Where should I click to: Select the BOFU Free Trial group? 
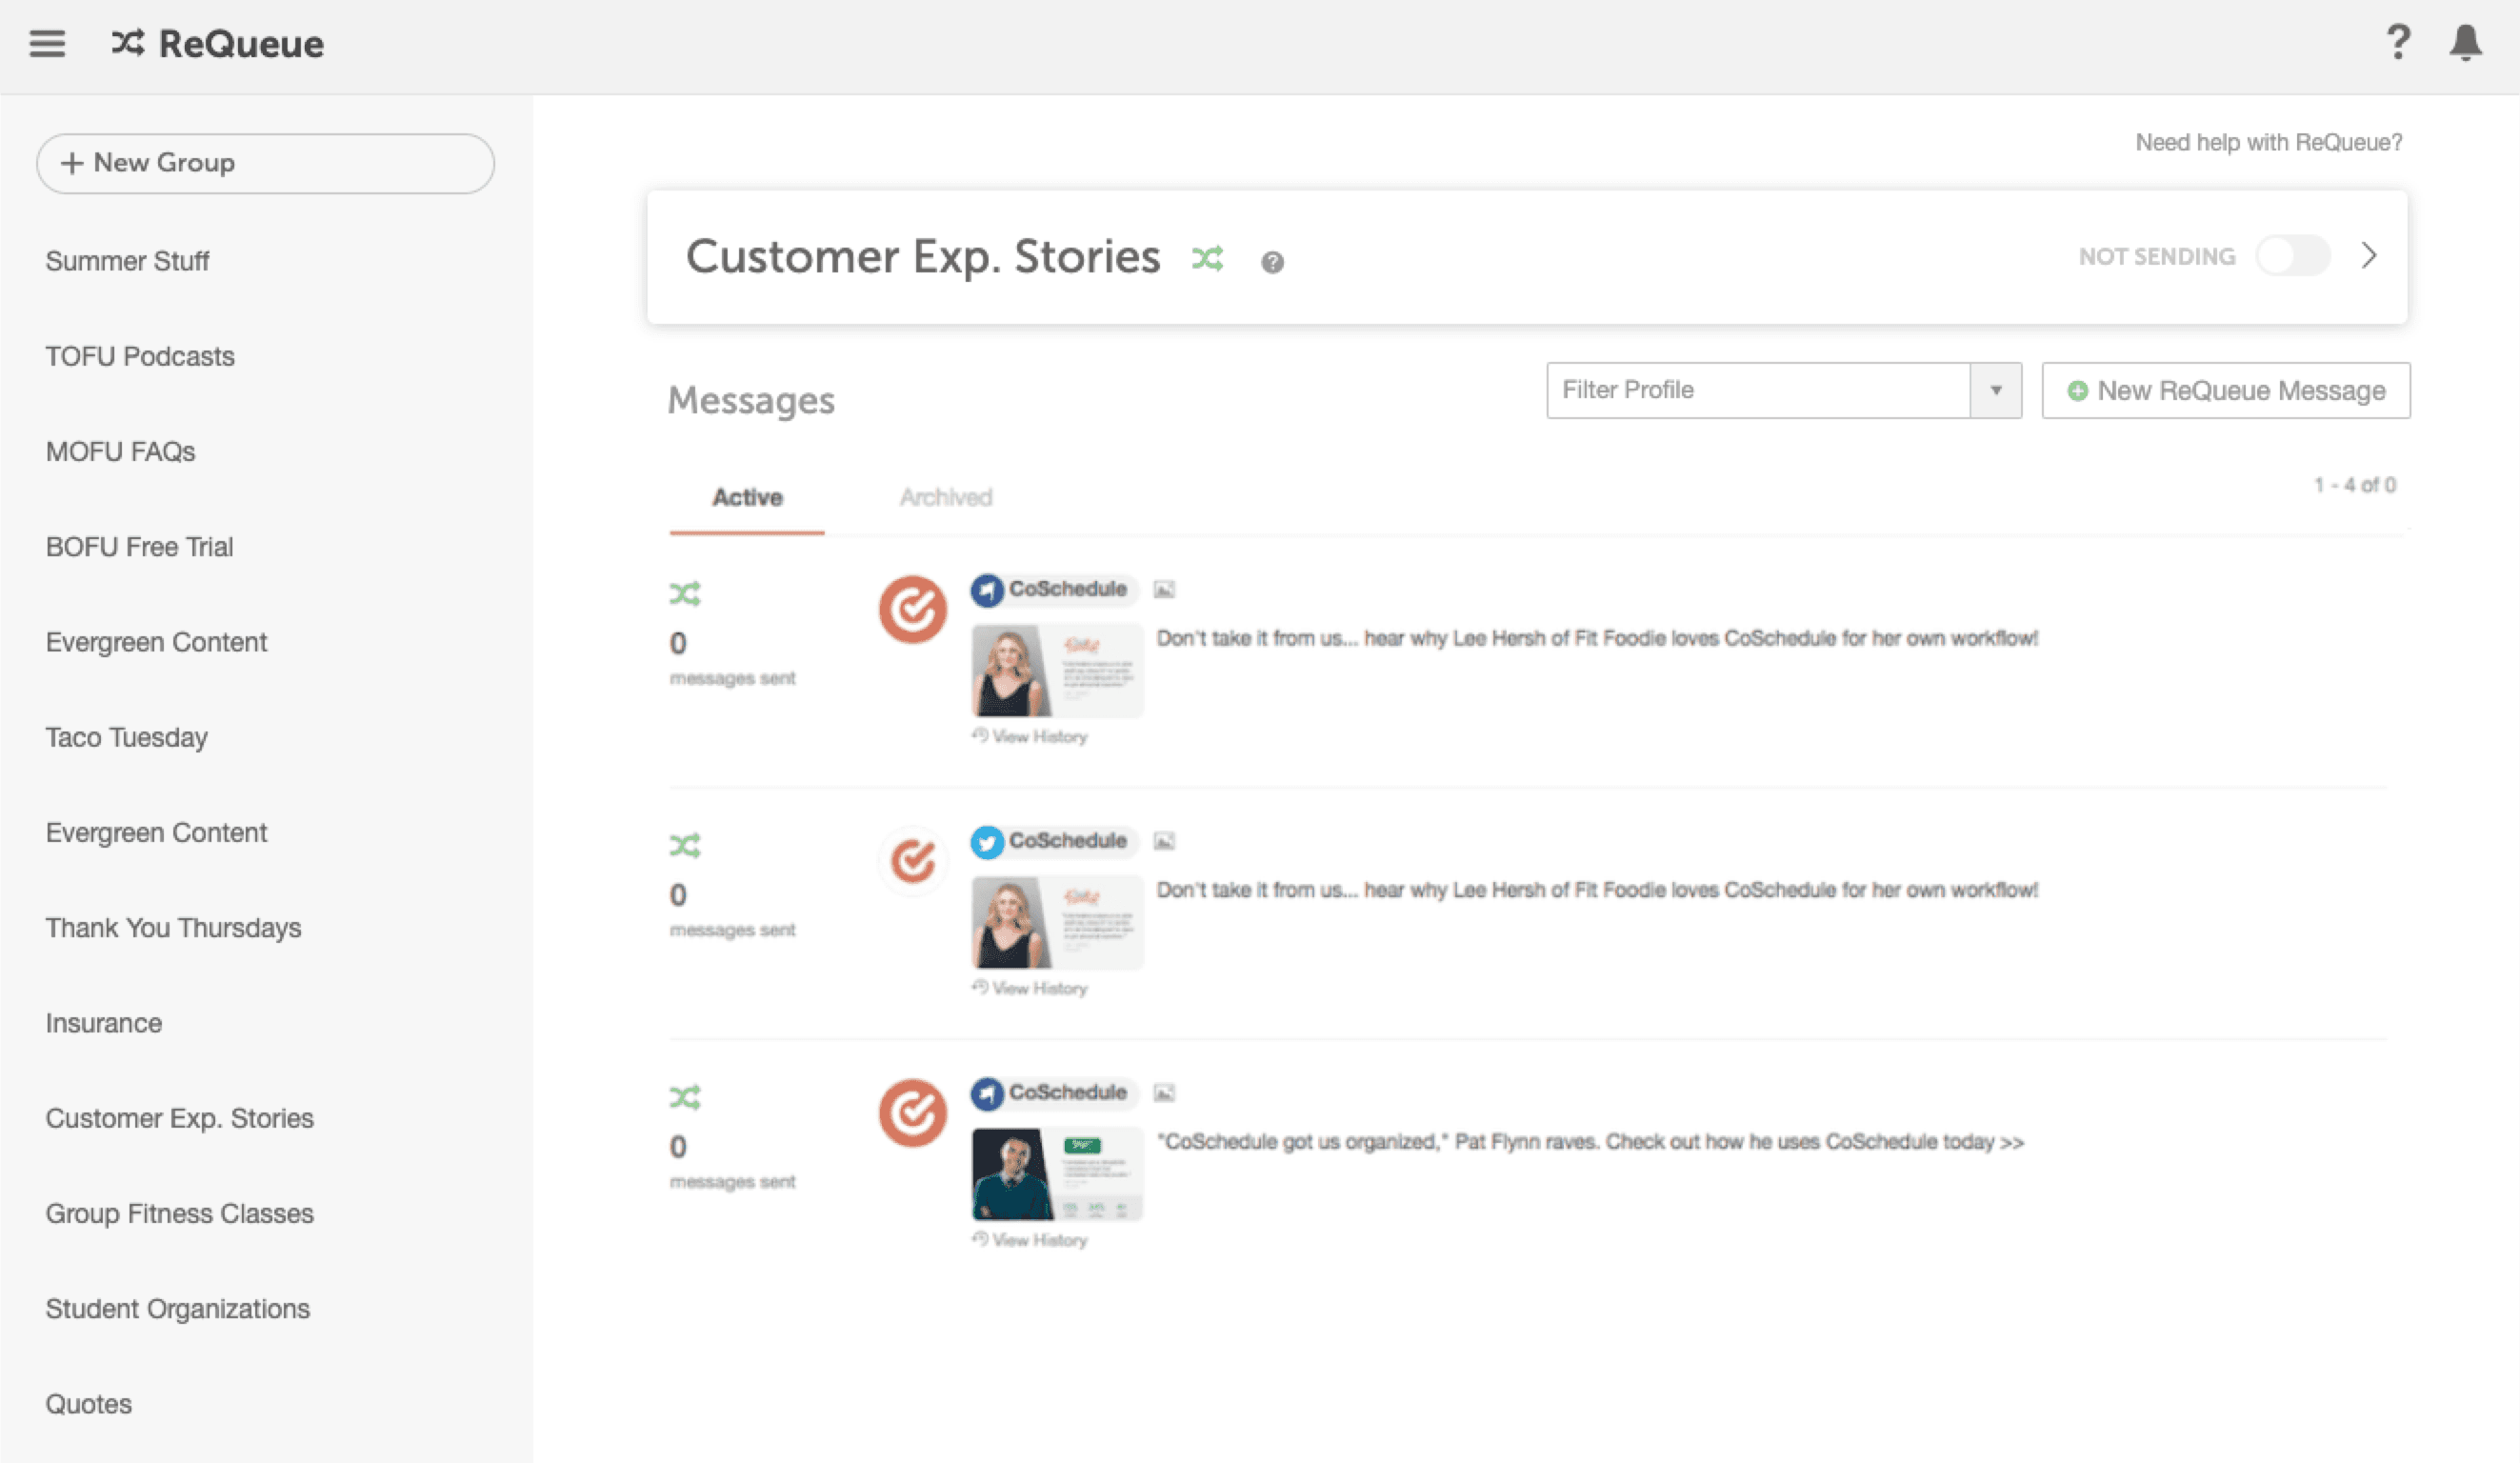click(x=139, y=547)
